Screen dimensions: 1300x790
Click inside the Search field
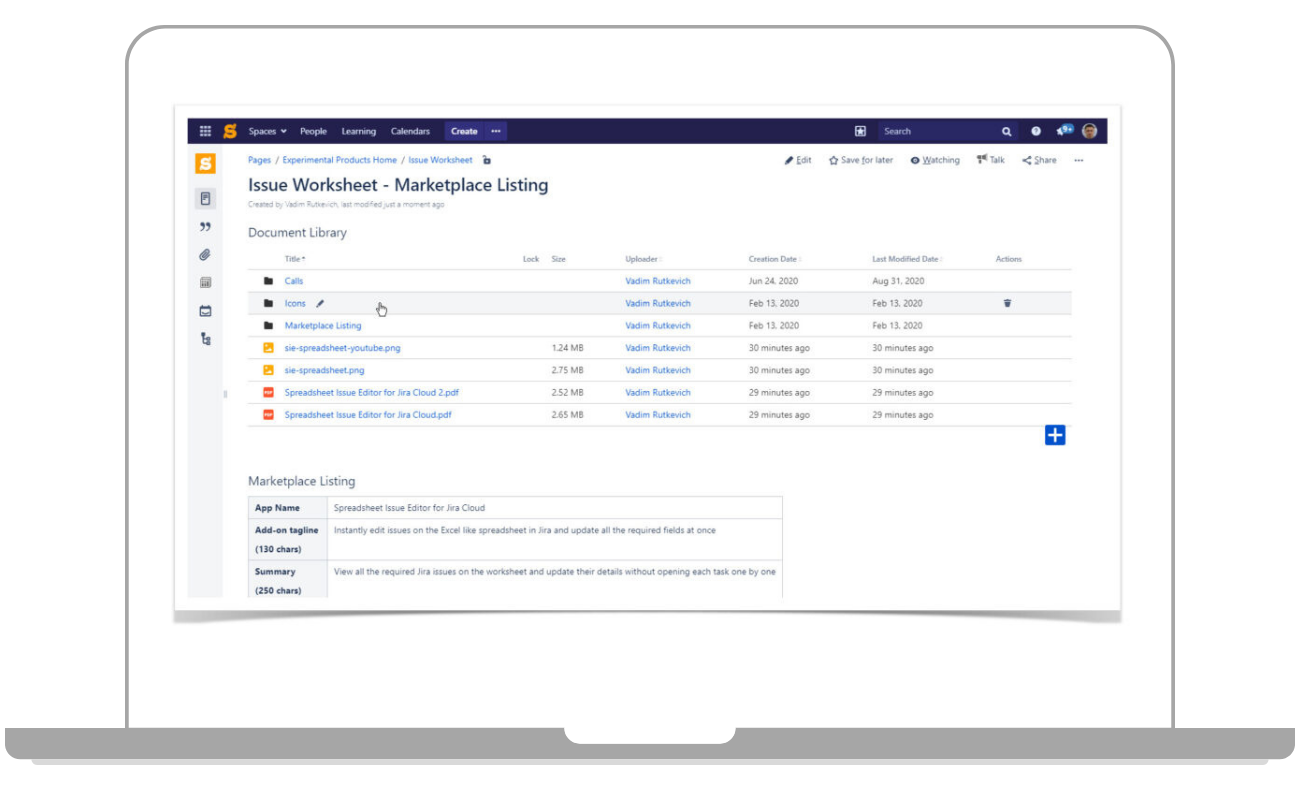[x=930, y=130]
